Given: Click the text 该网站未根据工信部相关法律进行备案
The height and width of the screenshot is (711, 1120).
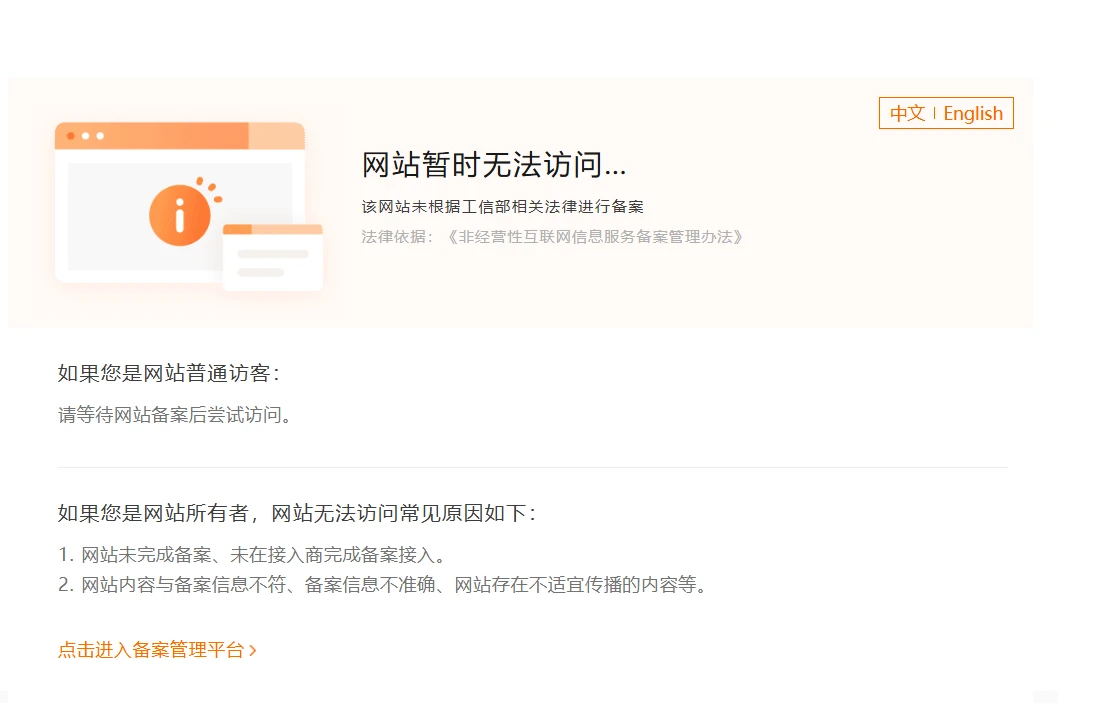Looking at the screenshot, I should [502, 207].
